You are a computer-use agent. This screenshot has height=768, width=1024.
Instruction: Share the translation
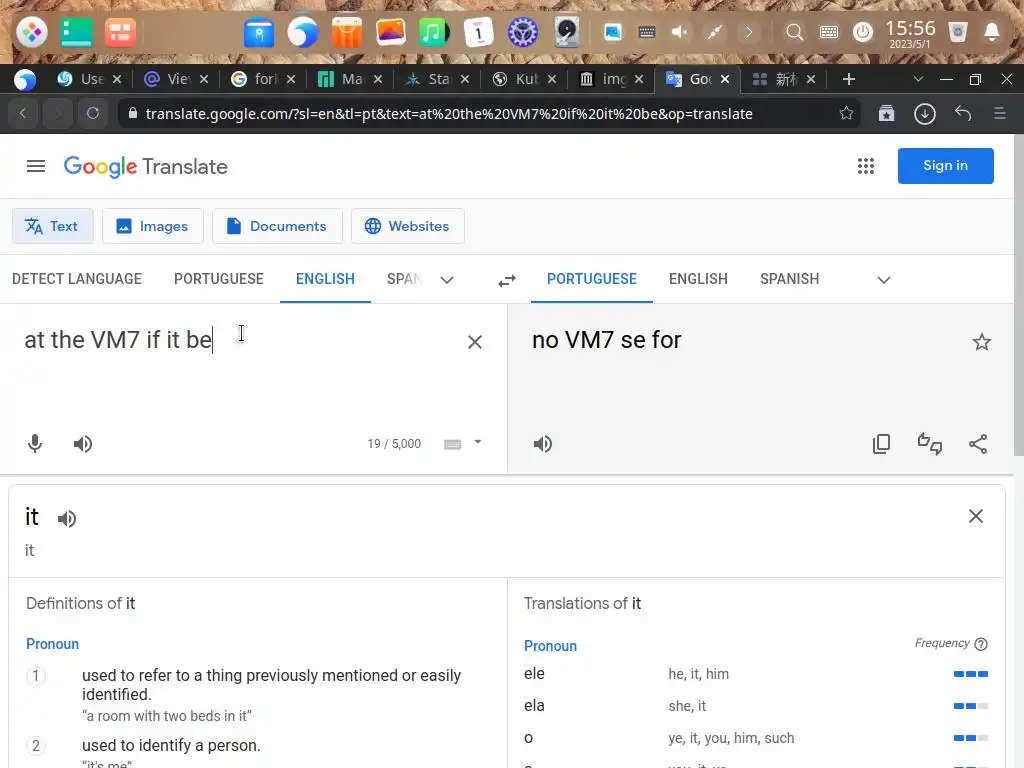tap(978, 444)
